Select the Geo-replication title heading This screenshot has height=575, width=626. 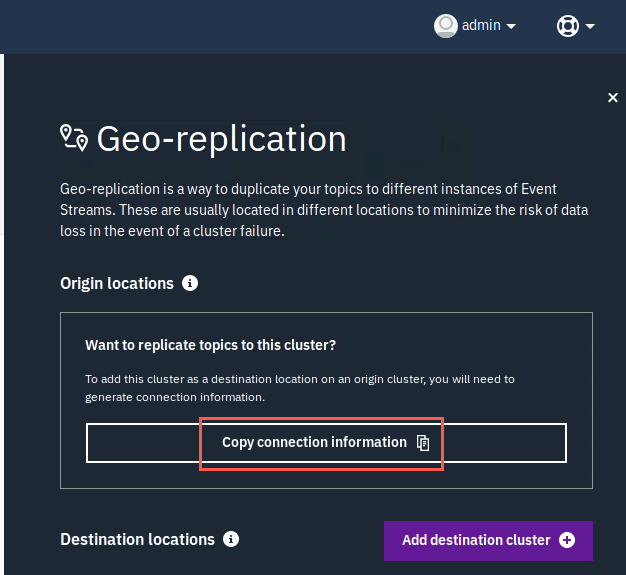(222, 139)
